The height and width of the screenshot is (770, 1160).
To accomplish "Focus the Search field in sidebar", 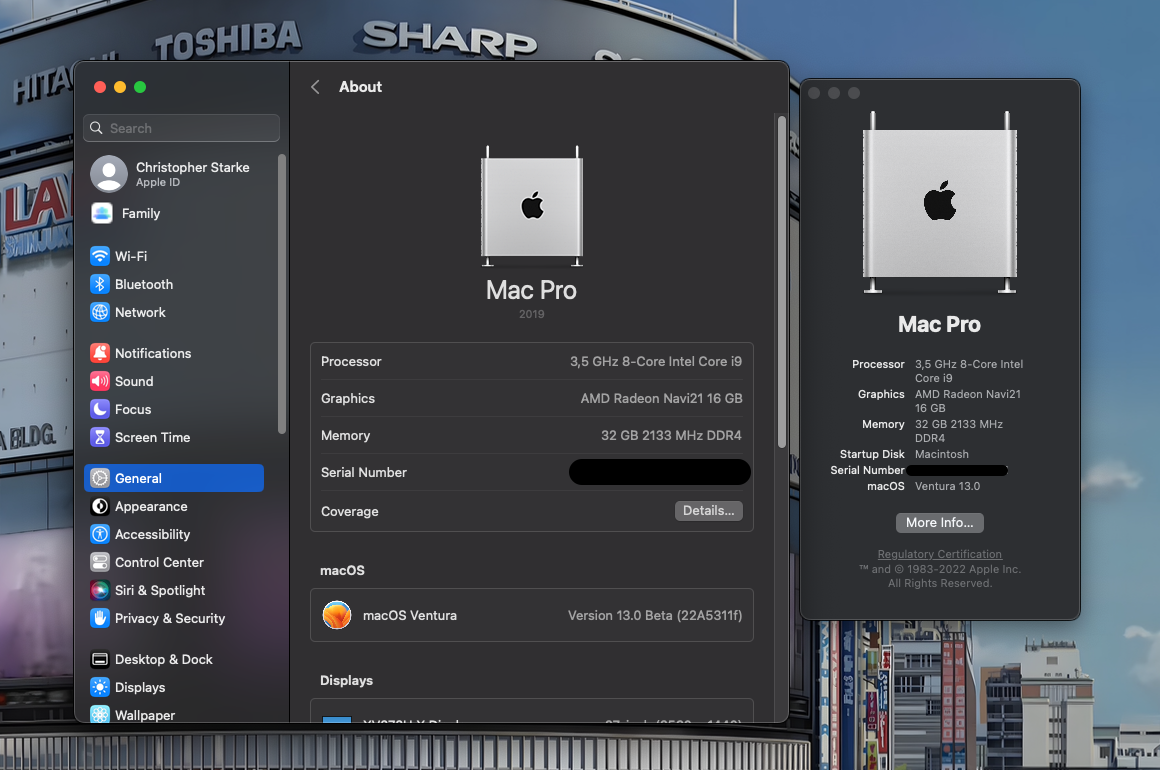I will coord(181,128).
